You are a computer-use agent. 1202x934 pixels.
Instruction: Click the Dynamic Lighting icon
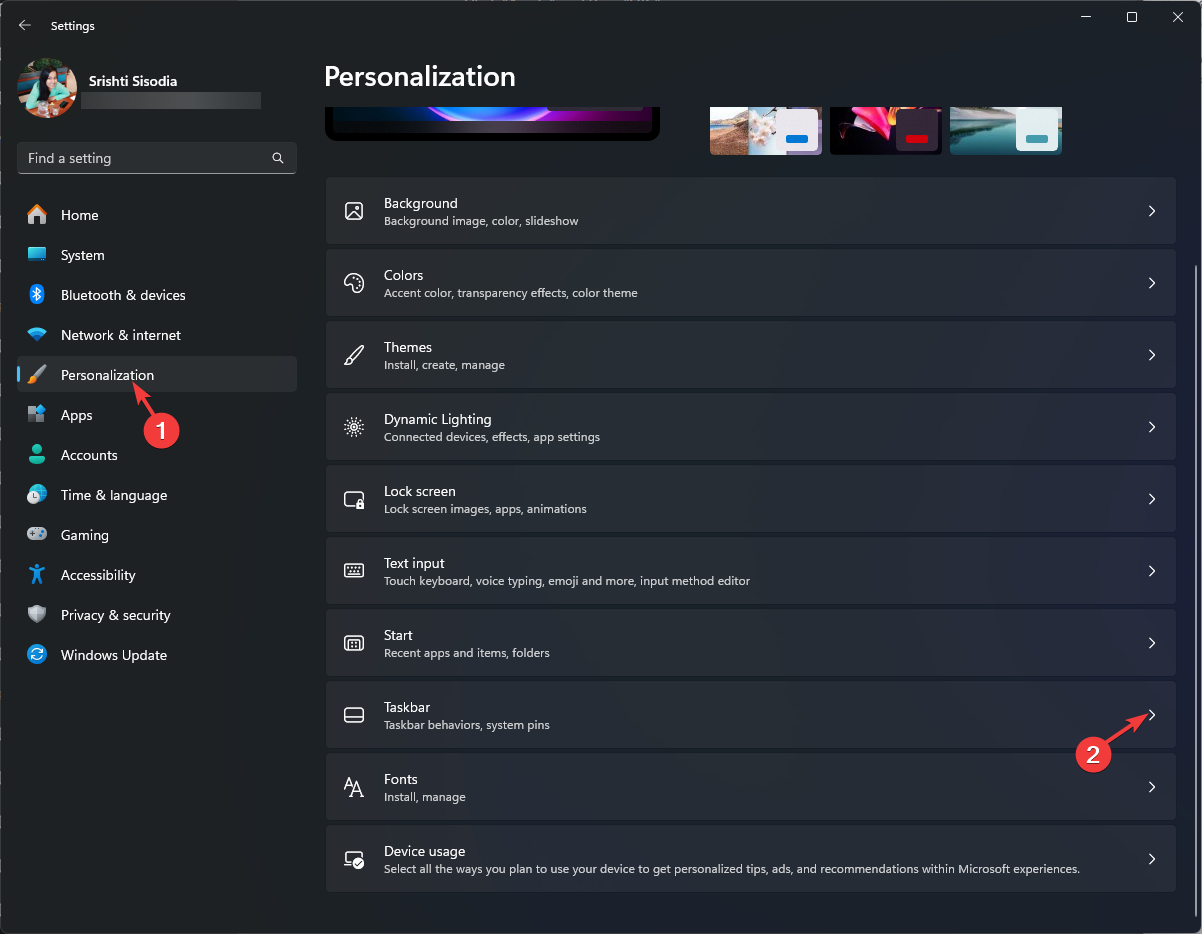tap(354, 427)
